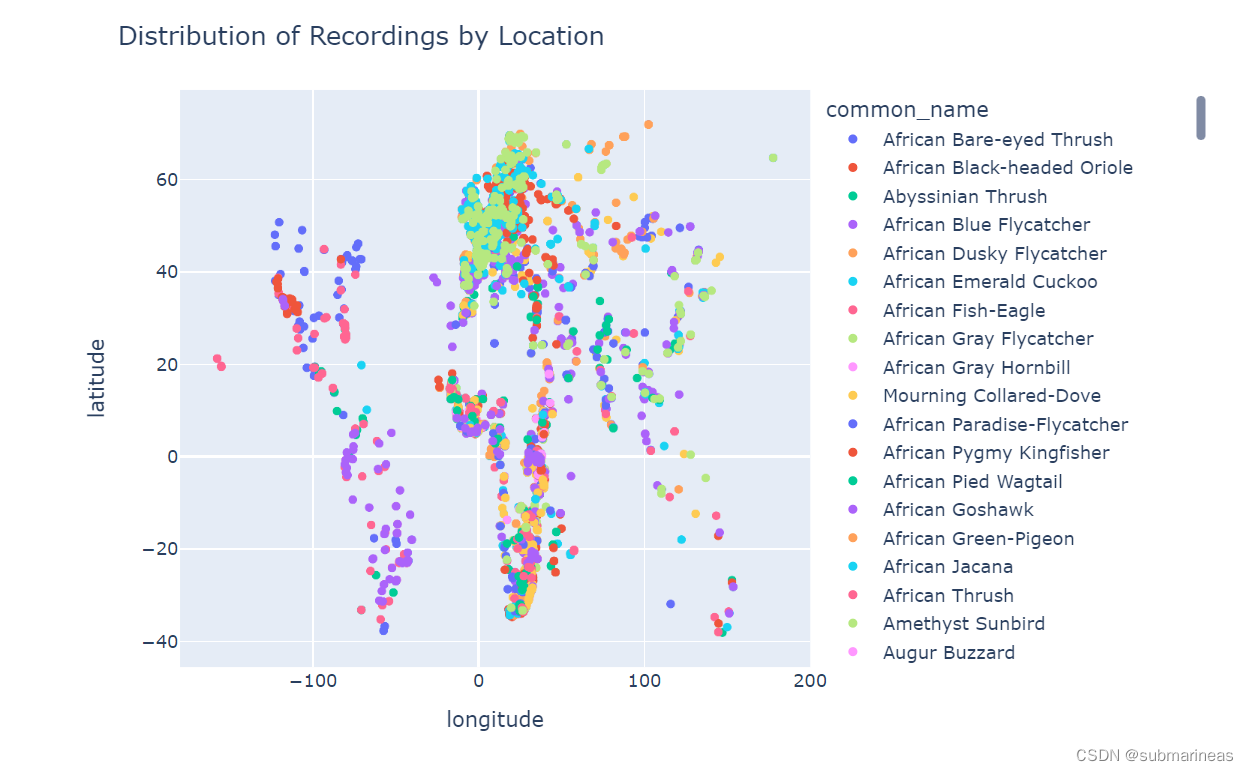Hide African Blue Flycatcher trace
Image resolution: width=1249 pixels, height=771 pixels.
click(x=968, y=225)
